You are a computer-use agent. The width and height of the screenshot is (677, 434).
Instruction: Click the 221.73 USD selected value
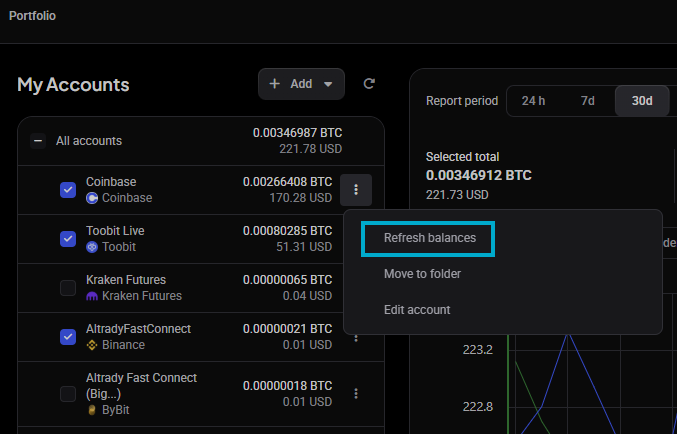click(457, 195)
